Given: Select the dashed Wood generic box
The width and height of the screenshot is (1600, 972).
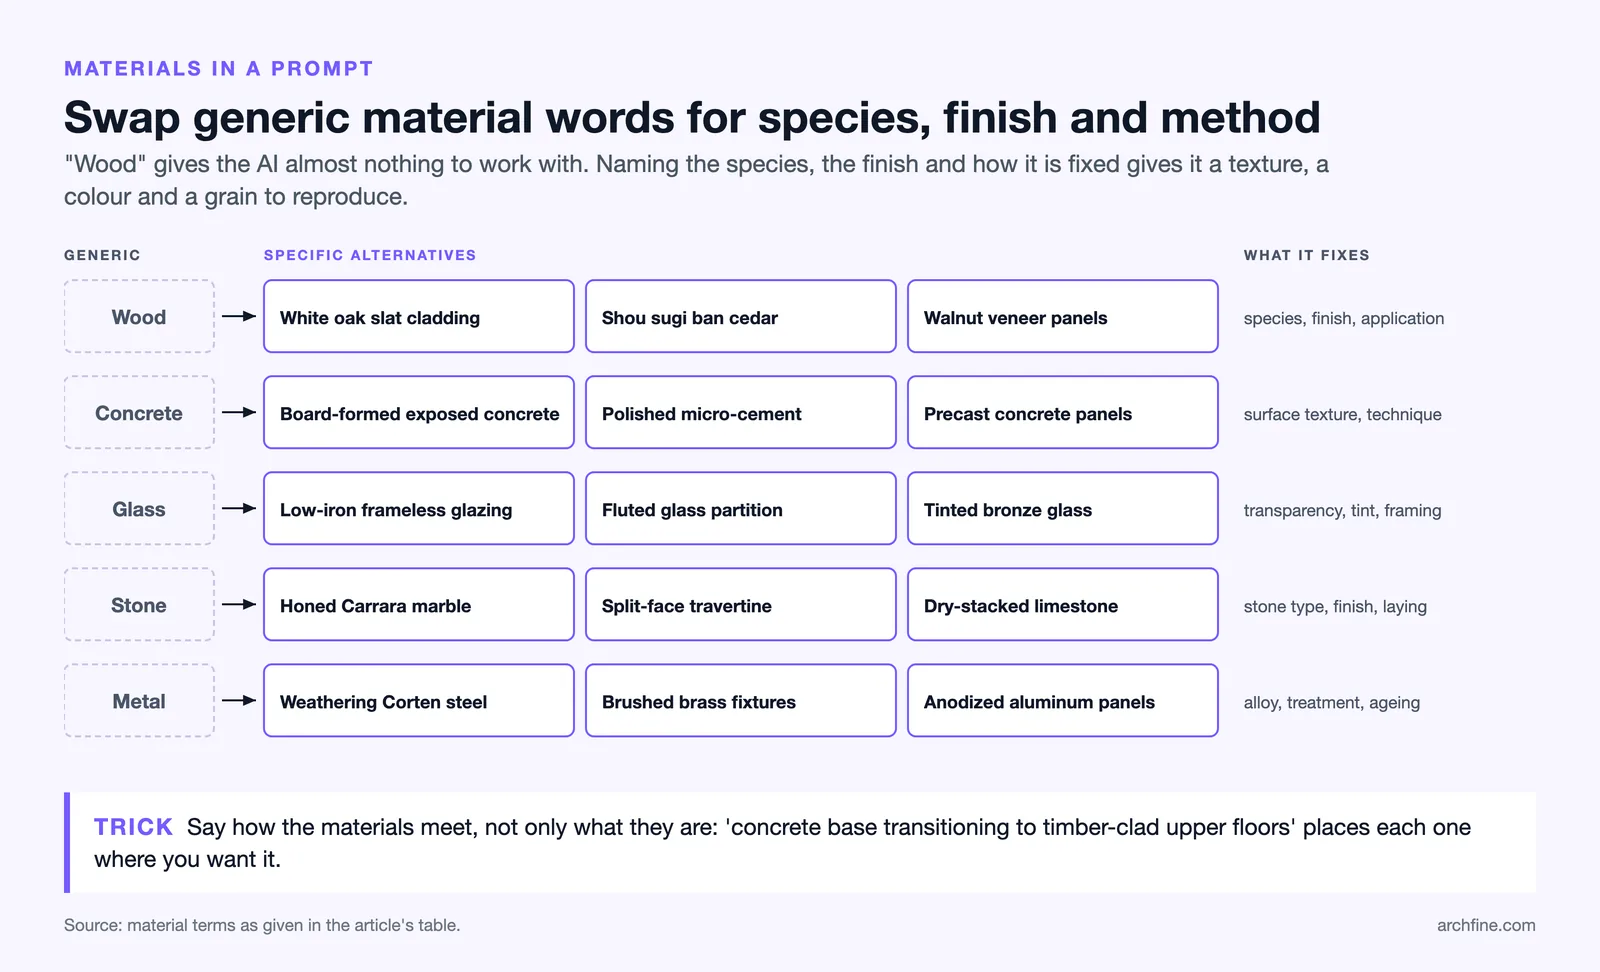Looking at the screenshot, I should click(x=139, y=316).
